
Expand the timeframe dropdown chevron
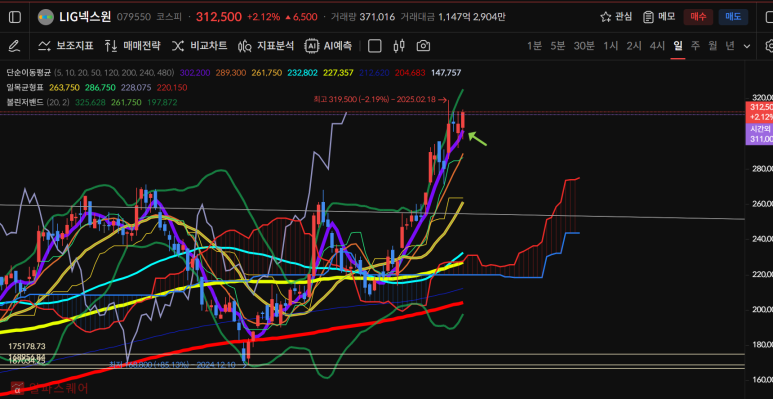point(747,46)
